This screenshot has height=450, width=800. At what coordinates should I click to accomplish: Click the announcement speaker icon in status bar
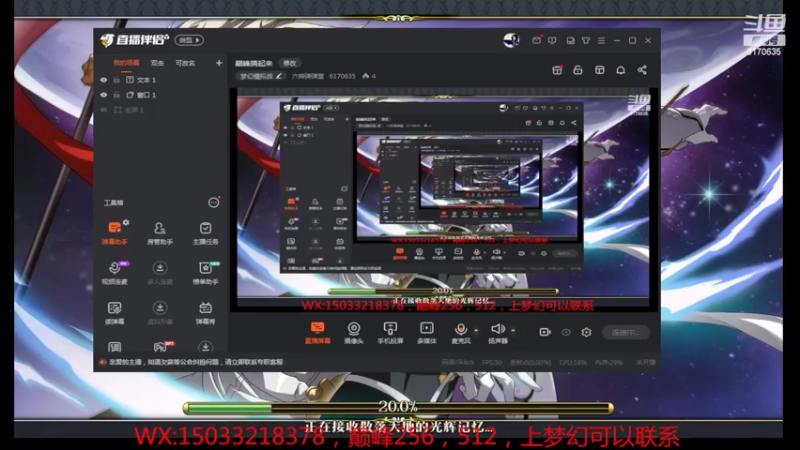(103, 362)
